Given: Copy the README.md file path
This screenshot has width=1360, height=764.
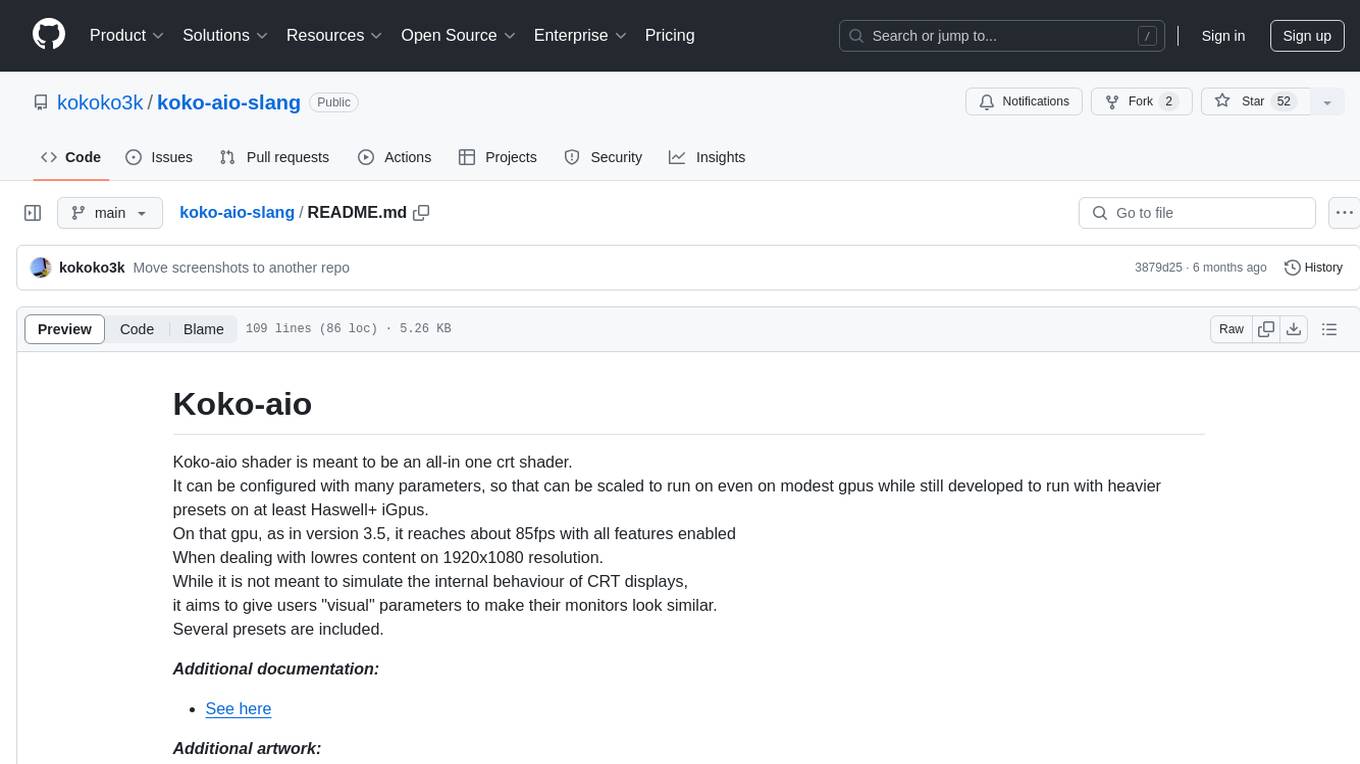Looking at the screenshot, I should (421, 212).
